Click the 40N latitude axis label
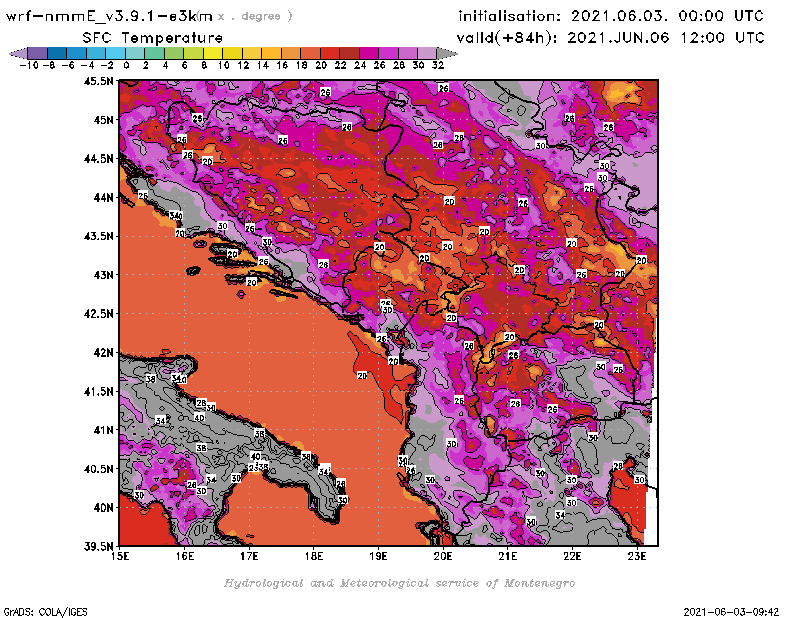 click(x=103, y=508)
